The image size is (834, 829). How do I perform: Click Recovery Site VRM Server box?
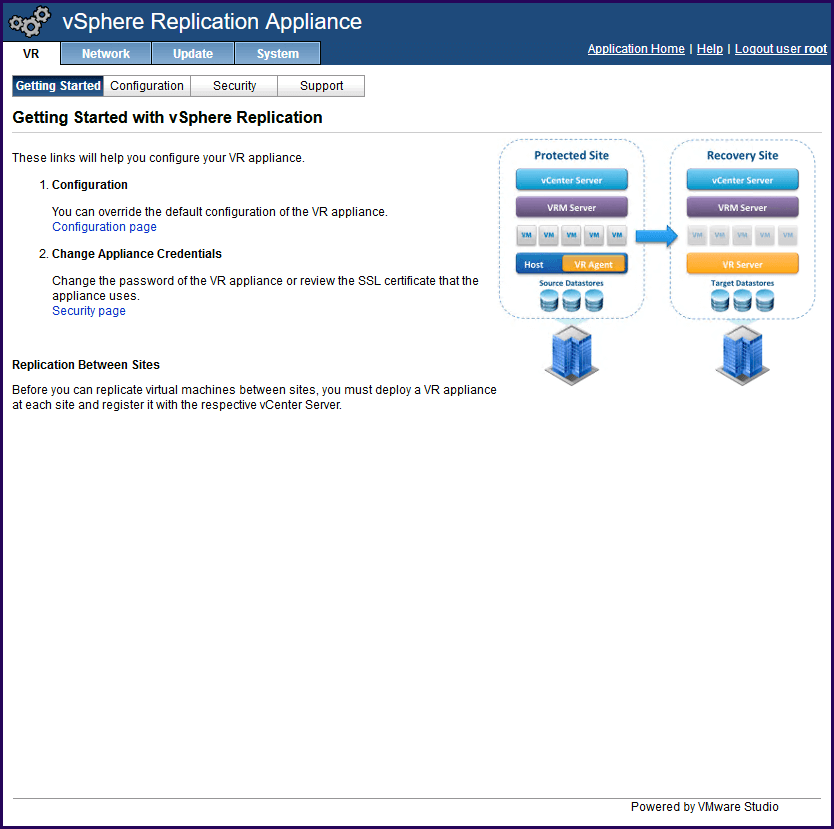742,207
